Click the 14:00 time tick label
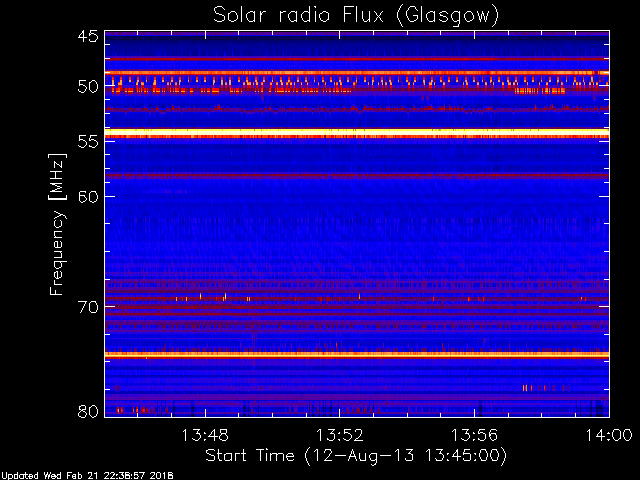The width and height of the screenshot is (640, 480). [609, 435]
